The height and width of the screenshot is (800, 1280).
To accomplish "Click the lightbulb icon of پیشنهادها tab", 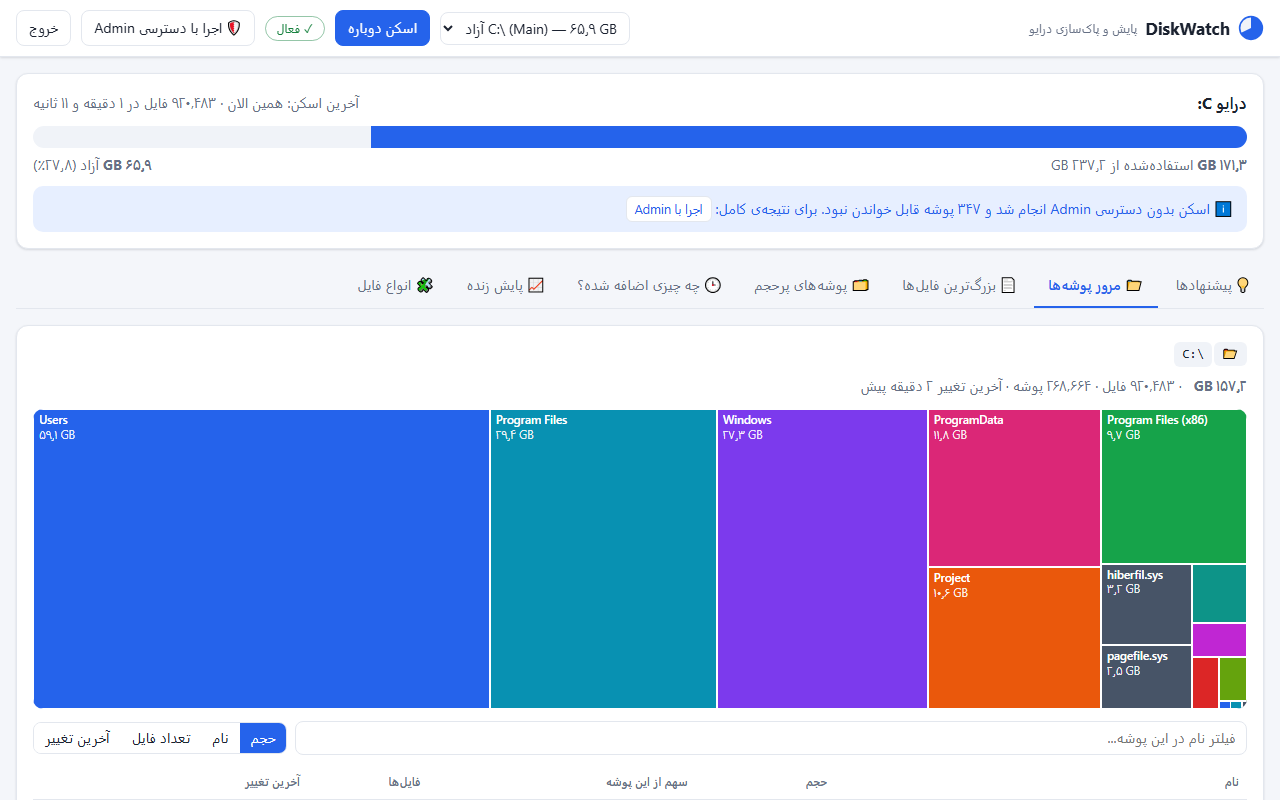I will point(1243,285).
